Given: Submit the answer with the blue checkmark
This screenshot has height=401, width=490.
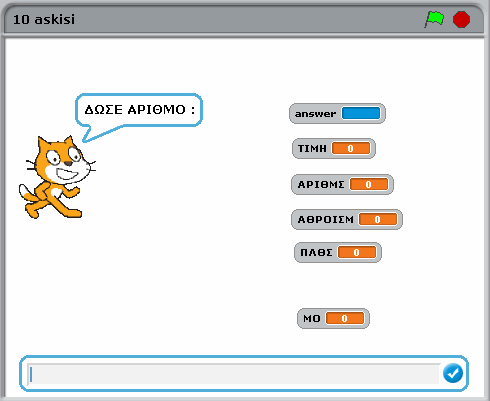Looking at the screenshot, I should pos(453,373).
